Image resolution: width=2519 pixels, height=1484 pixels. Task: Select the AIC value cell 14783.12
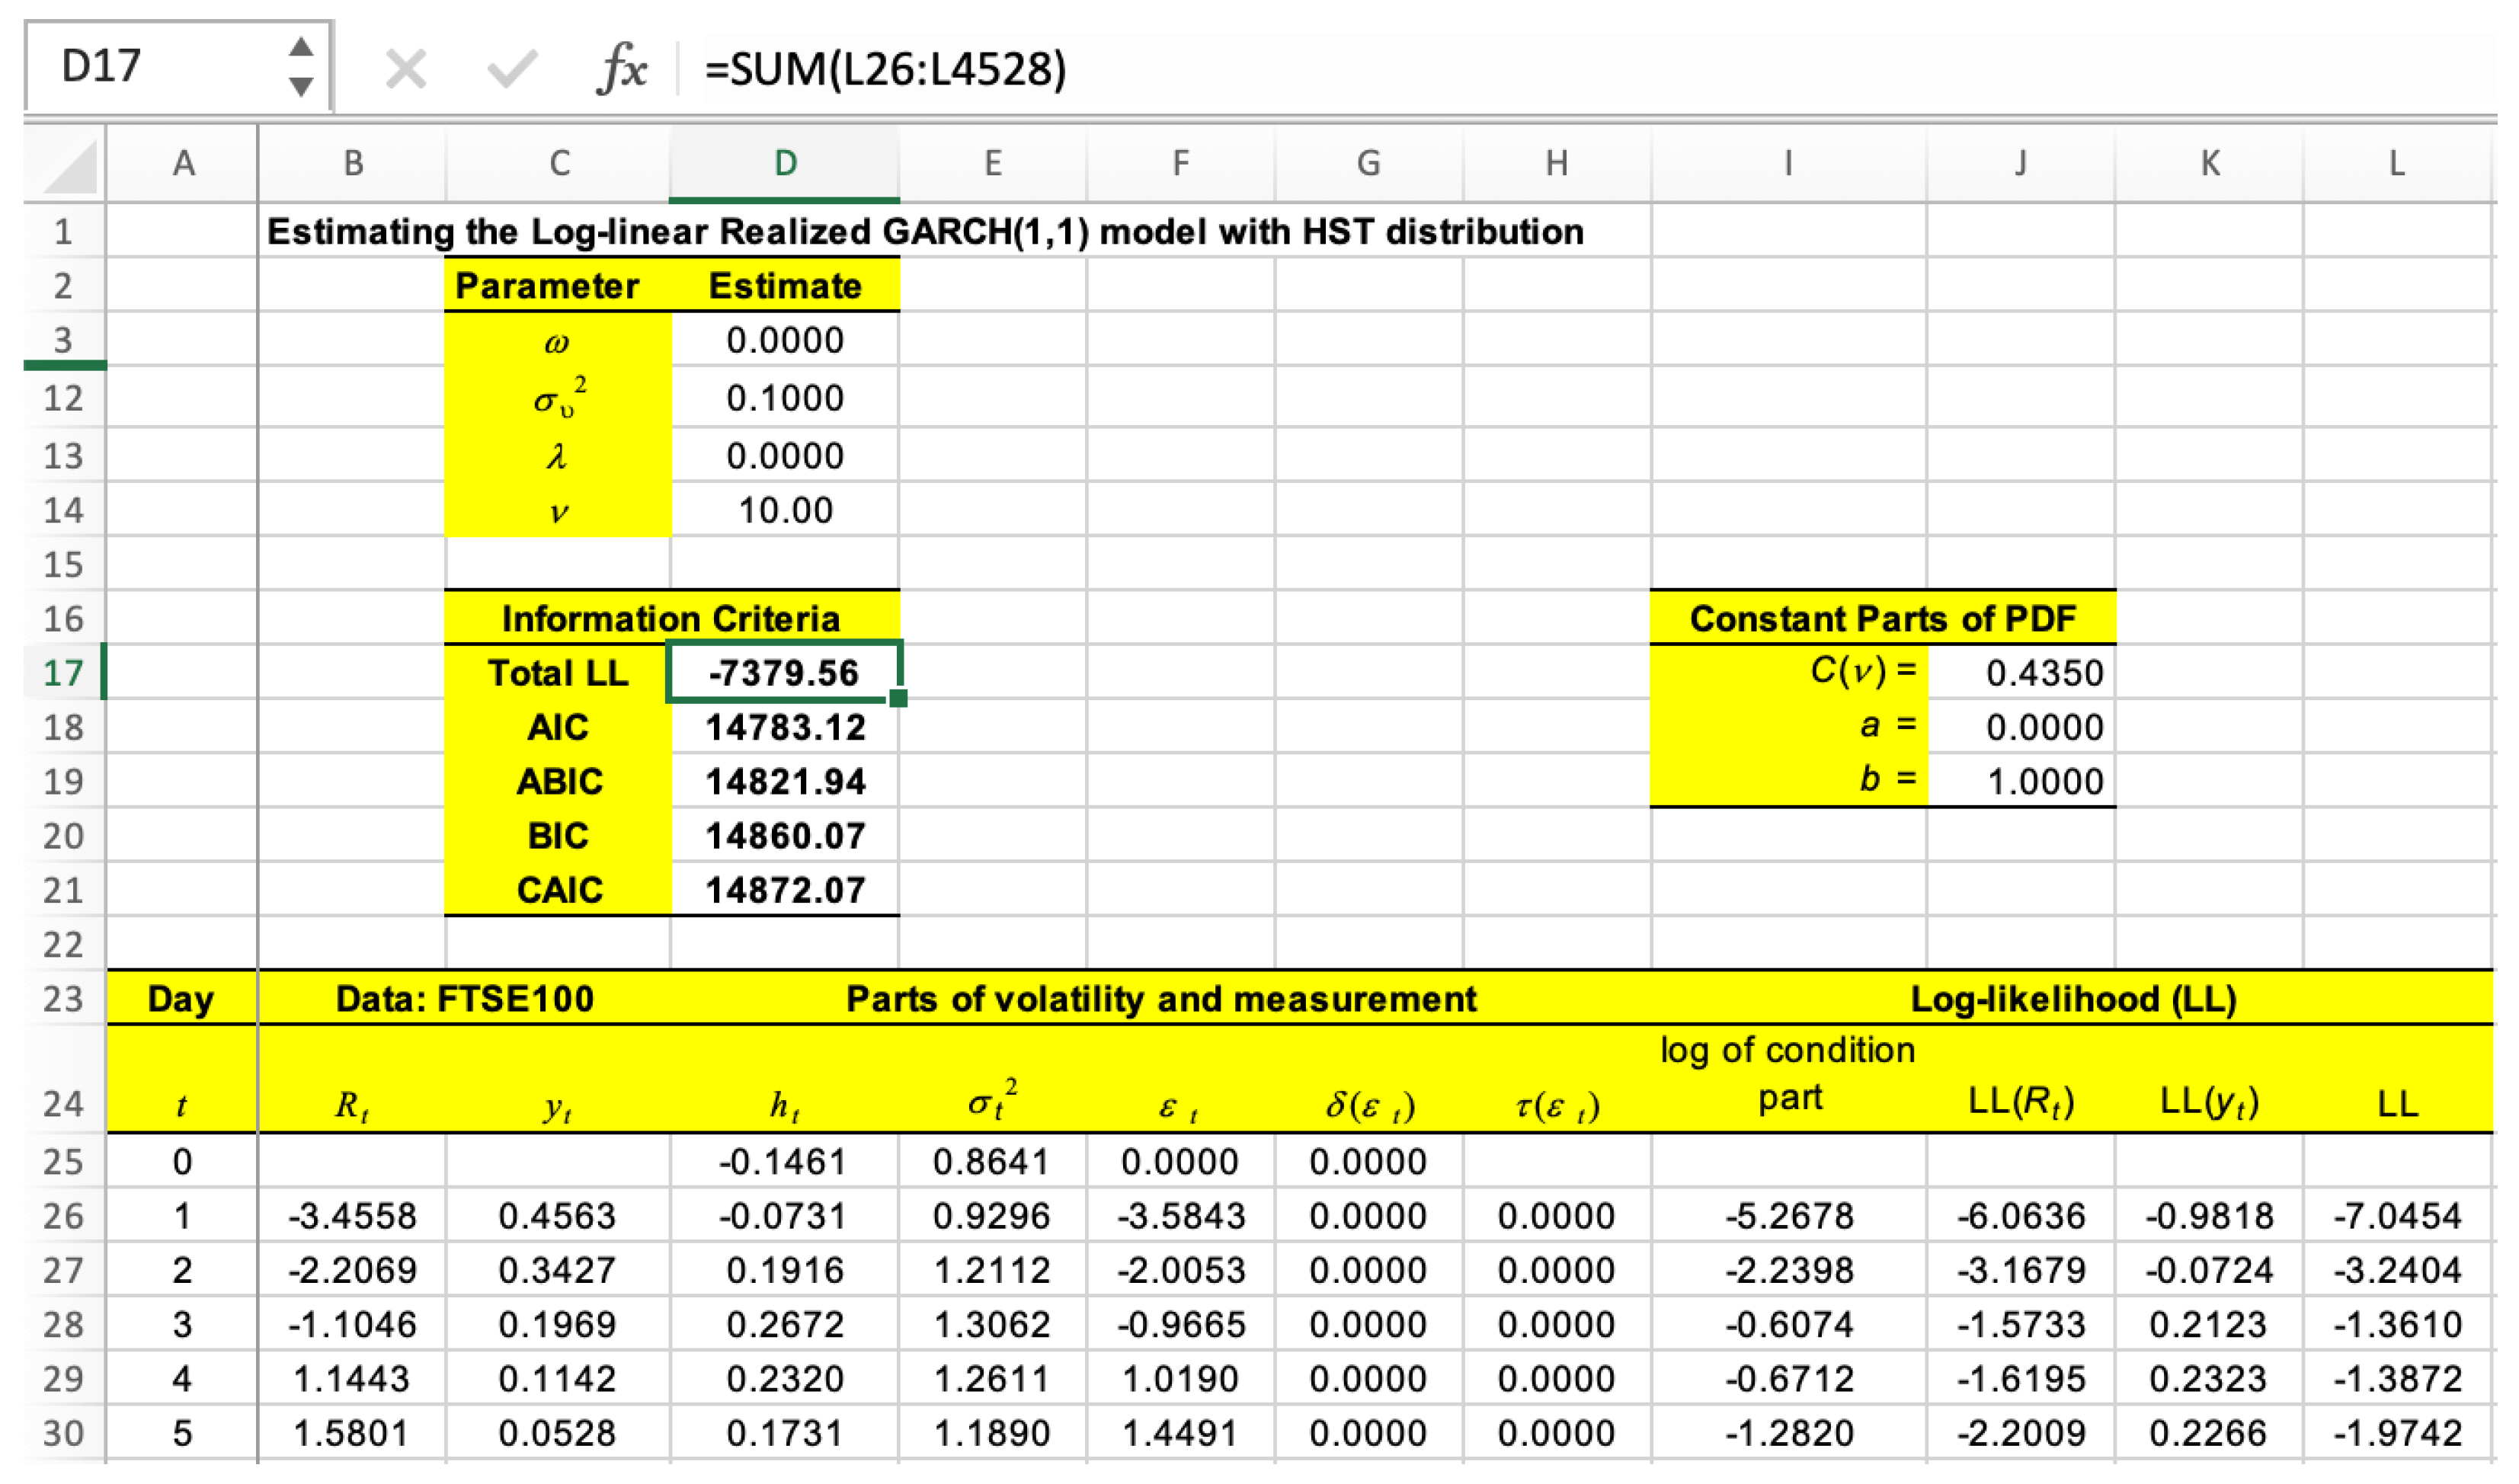786,728
